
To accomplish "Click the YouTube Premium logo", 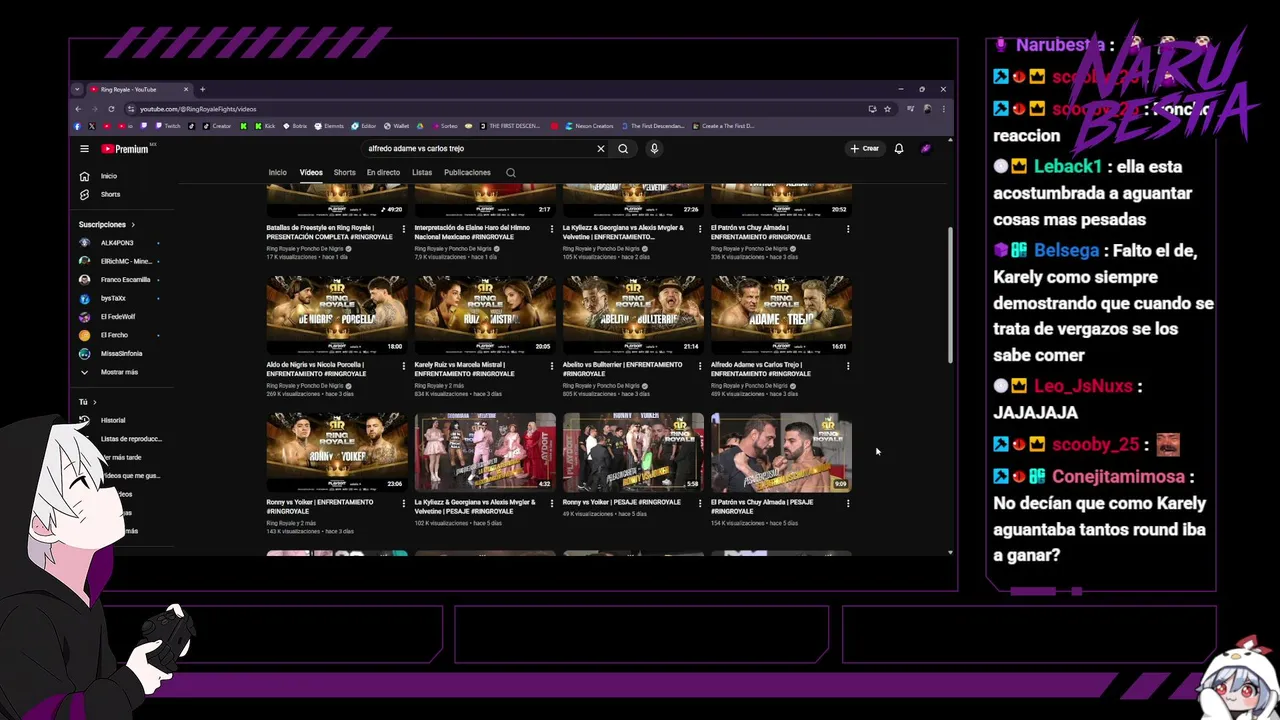I will pyautogui.click(x=125, y=149).
